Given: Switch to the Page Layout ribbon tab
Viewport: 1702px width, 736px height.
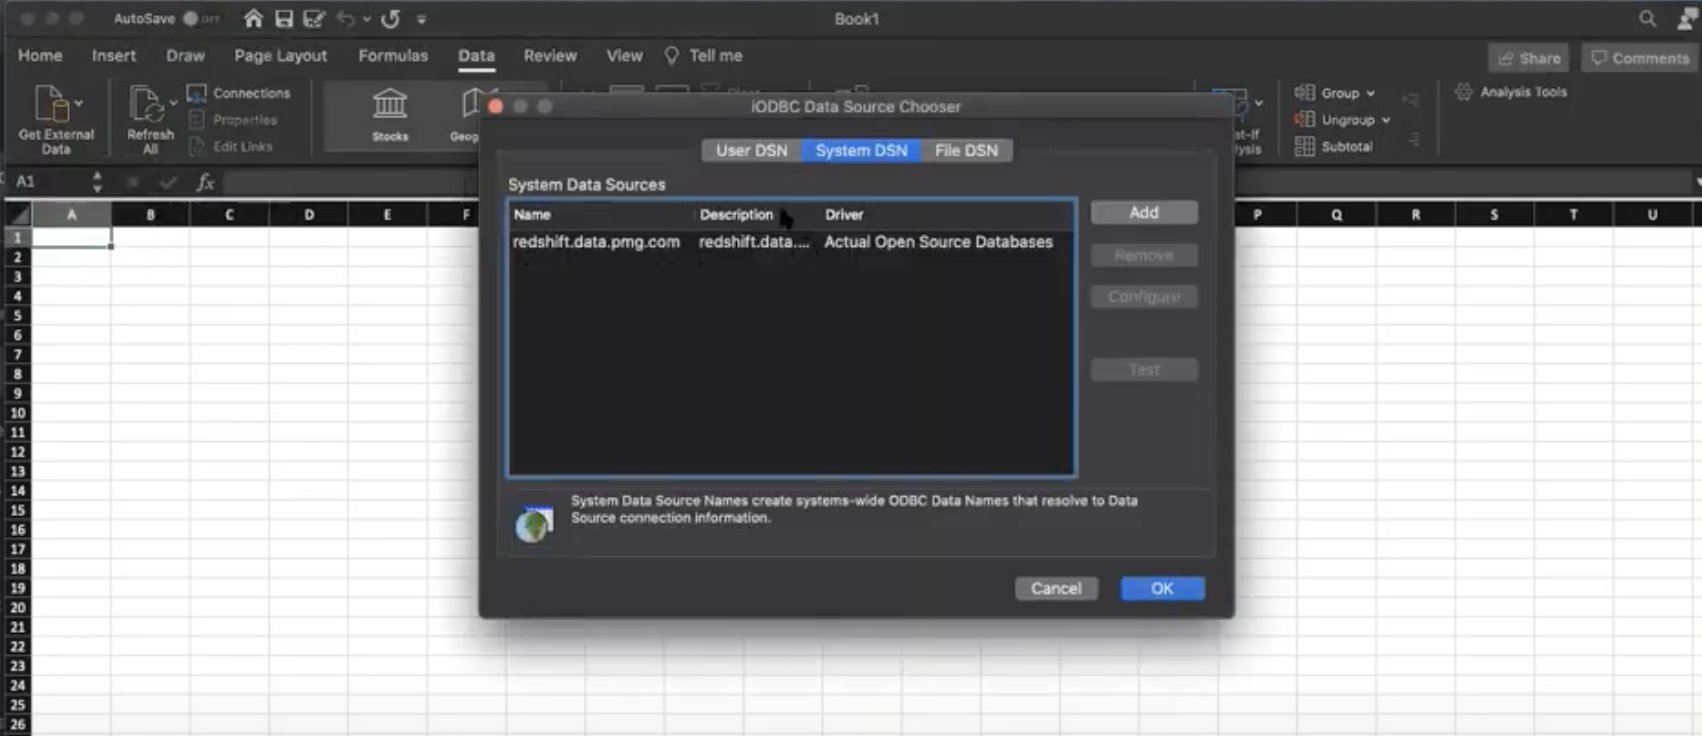Looking at the screenshot, I should pos(281,56).
